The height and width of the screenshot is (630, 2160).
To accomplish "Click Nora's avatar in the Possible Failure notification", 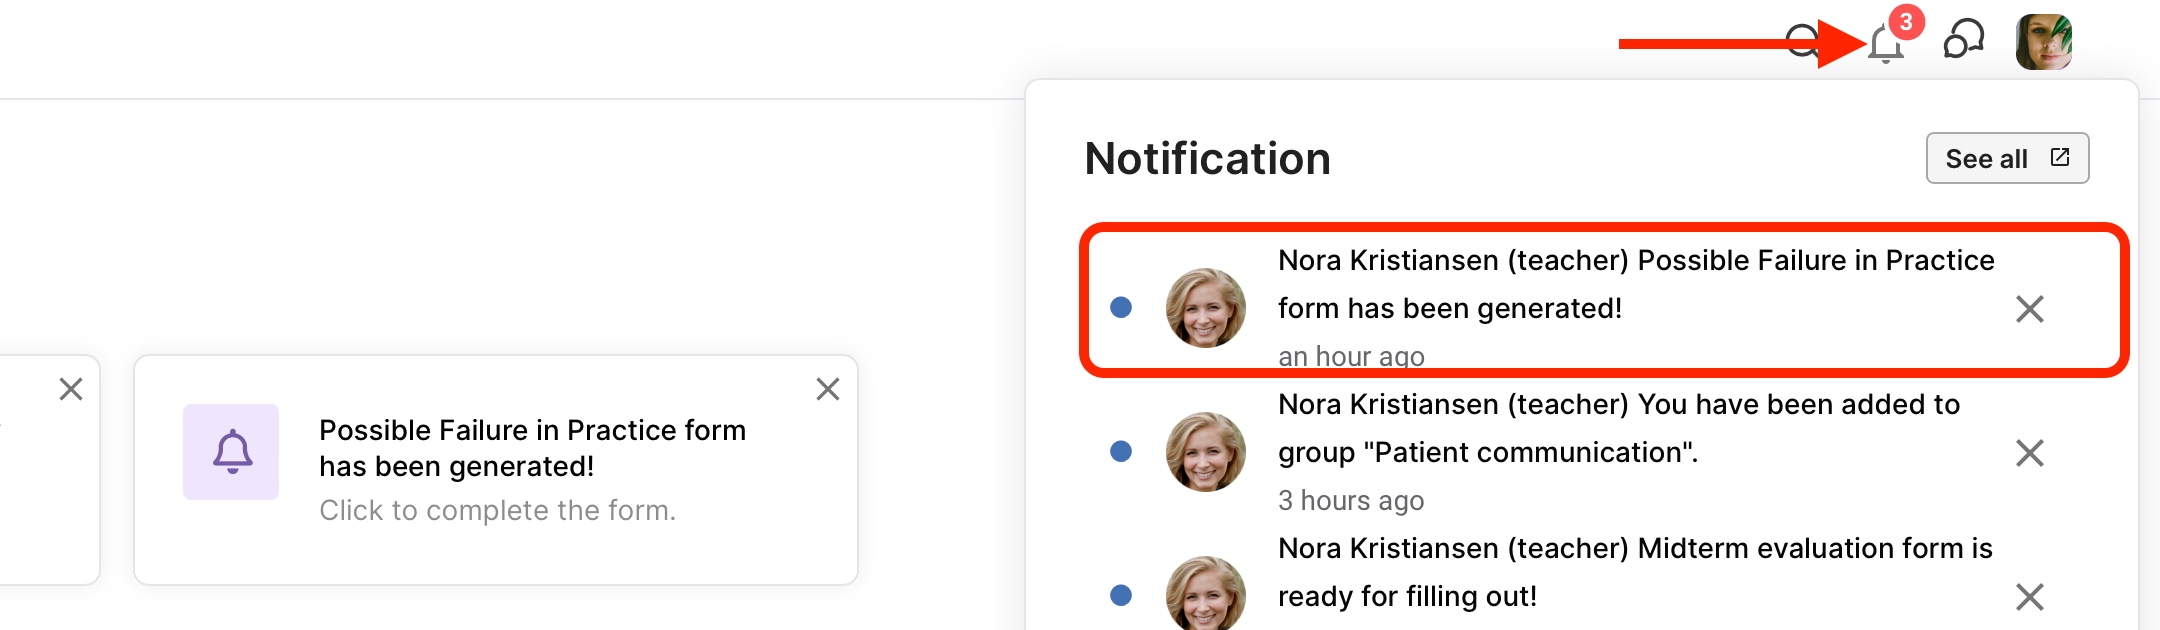I will [1206, 308].
